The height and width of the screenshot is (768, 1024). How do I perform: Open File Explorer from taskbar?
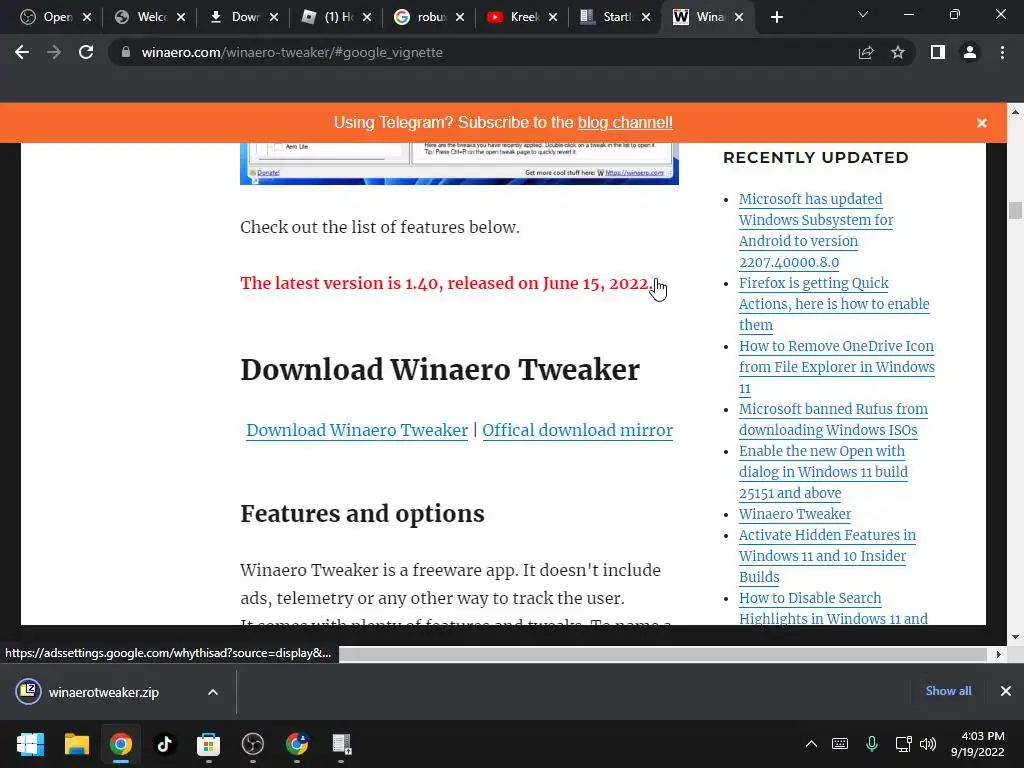tap(76, 744)
